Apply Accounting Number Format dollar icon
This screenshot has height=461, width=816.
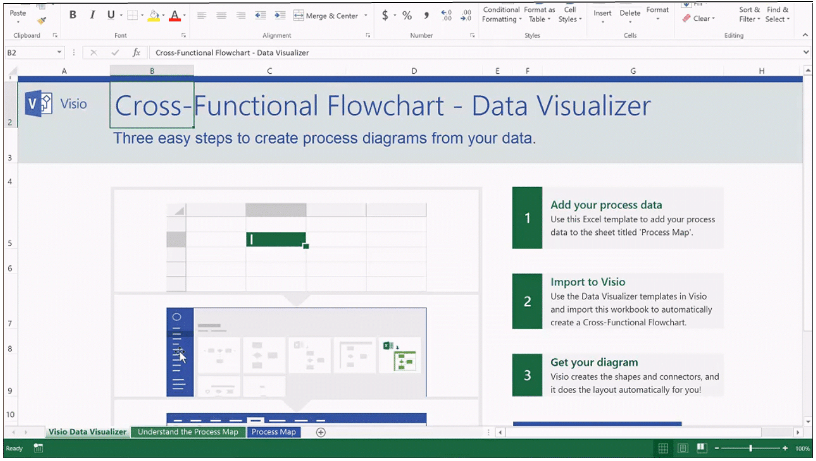(385, 16)
